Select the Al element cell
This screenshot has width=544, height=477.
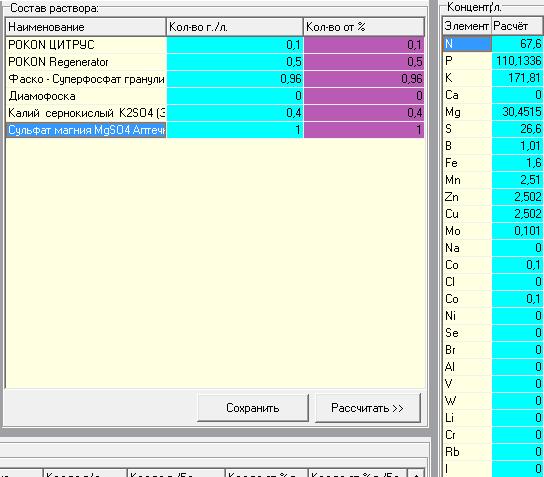click(x=467, y=367)
